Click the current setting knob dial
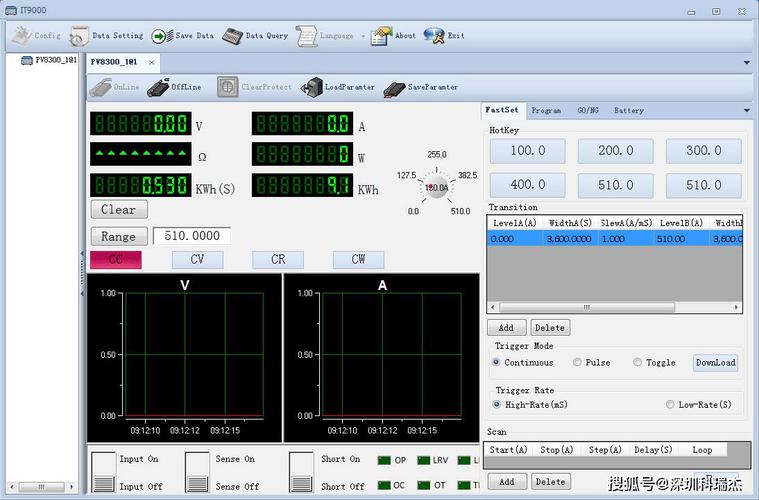759x500 pixels. click(x=436, y=186)
